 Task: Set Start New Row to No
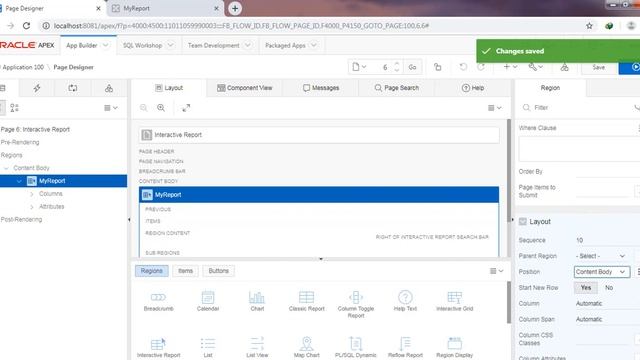609,288
